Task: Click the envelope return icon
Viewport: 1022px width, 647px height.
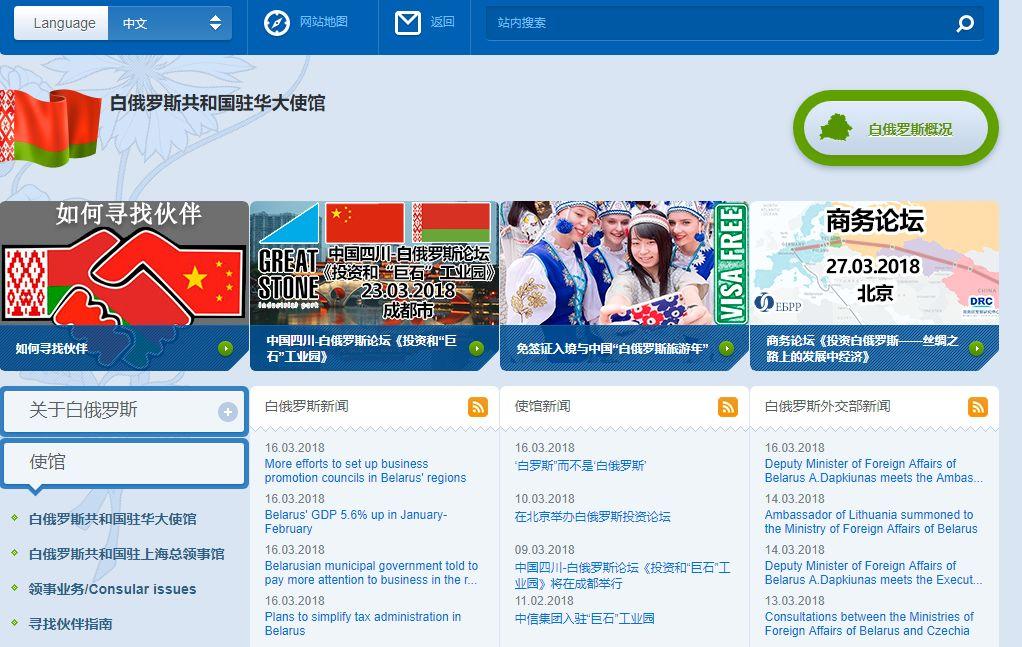Action: click(x=408, y=22)
